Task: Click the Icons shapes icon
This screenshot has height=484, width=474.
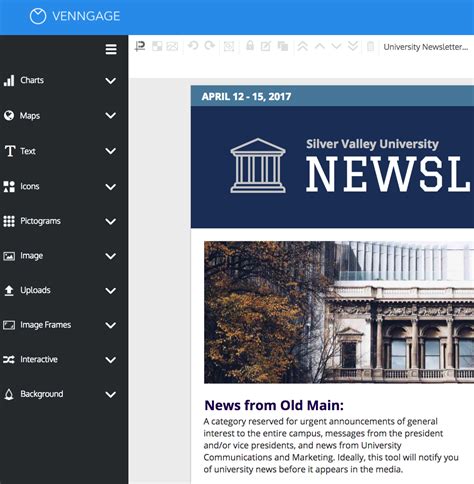Action: click(9, 186)
